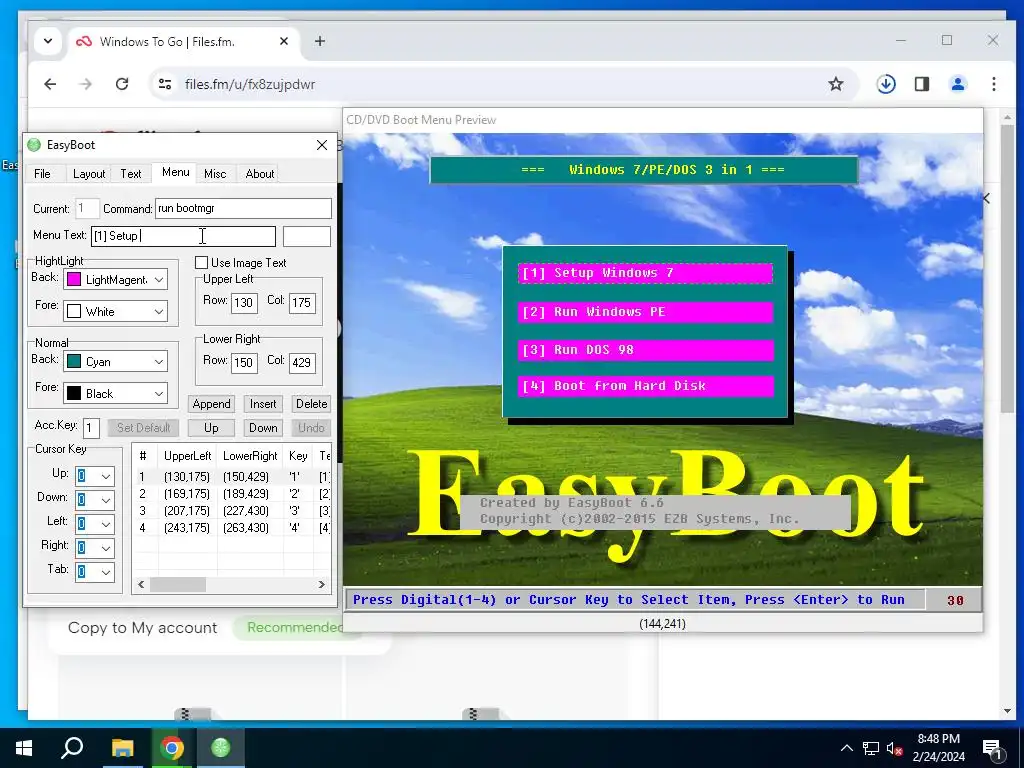
Task: Click [2] Run Windows PE in preview
Action: (646, 312)
